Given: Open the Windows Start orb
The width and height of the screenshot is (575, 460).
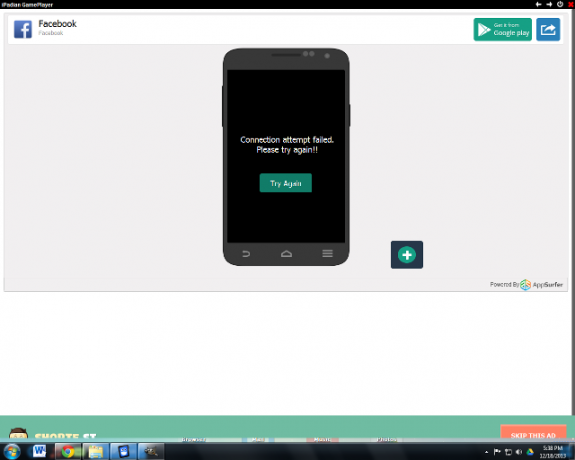Looking at the screenshot, I should (12, 451).
